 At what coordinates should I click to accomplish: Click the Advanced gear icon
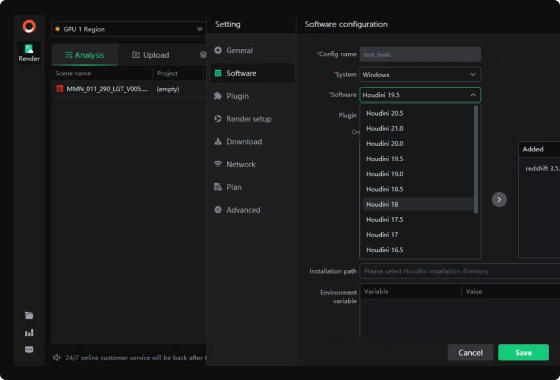[x=218, y=210]
